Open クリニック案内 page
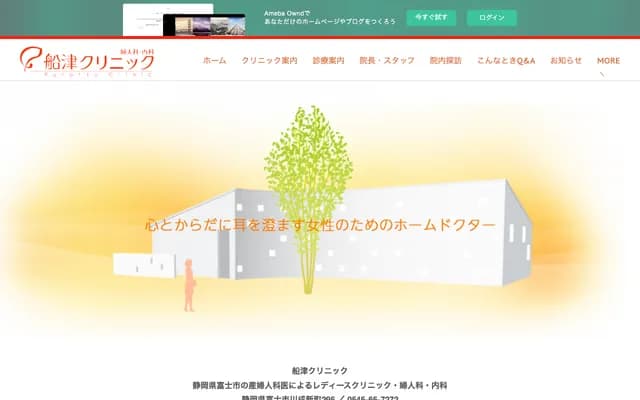The image size is (640, 400). coord(269,61)
